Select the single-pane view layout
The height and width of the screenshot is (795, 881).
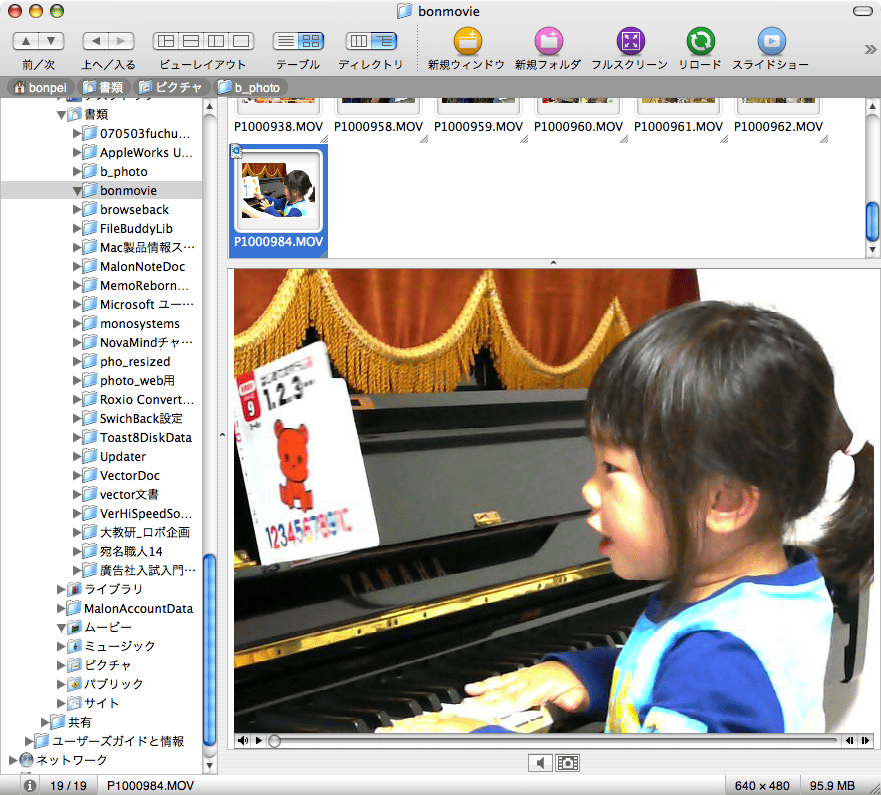pyautogui.click(x=241, y=40)
